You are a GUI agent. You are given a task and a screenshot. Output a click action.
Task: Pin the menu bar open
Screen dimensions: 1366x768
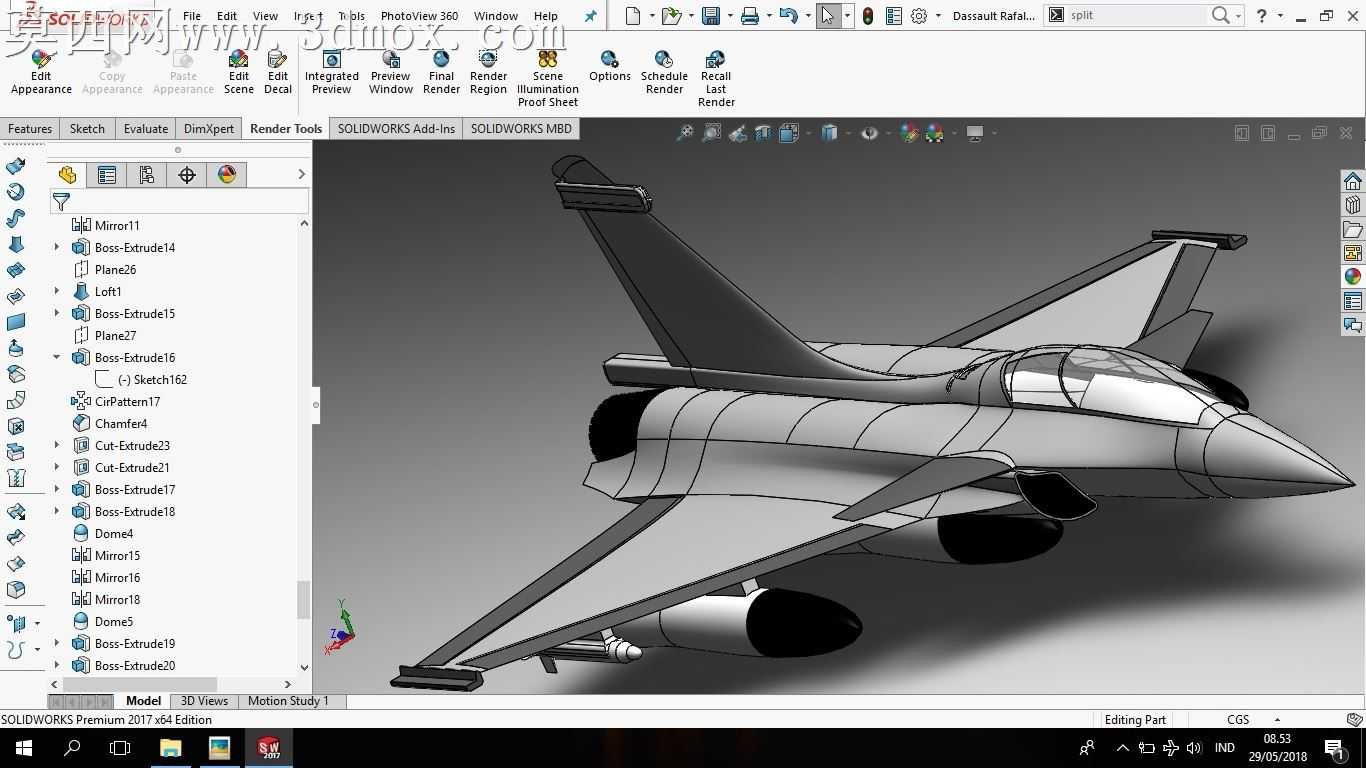(590, 16)
